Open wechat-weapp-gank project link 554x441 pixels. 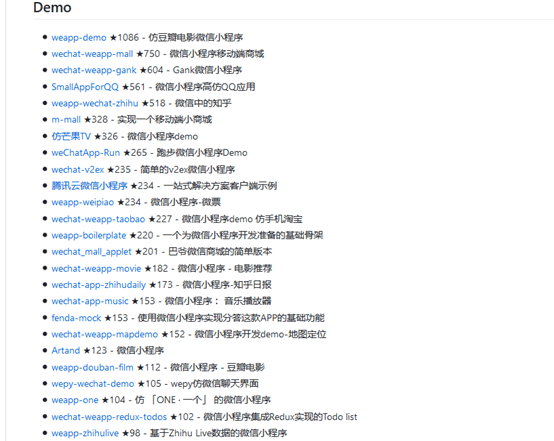94,70
